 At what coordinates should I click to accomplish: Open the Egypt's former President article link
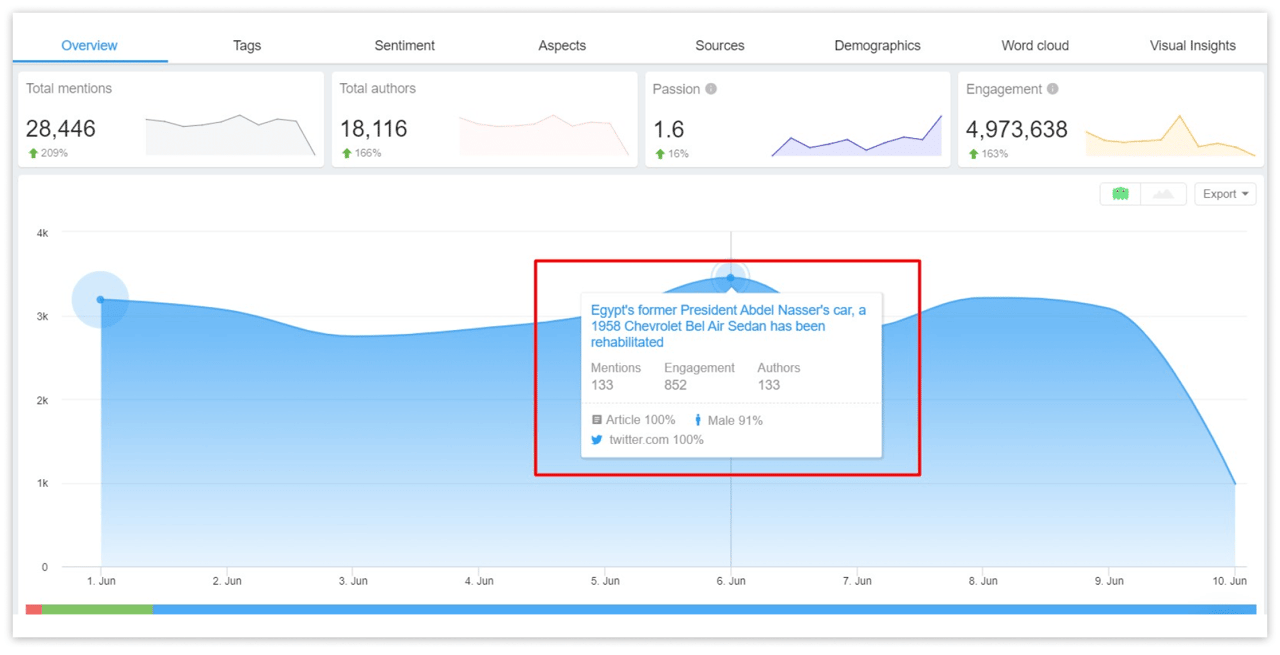pyautogui.click(x=728, y=326)
